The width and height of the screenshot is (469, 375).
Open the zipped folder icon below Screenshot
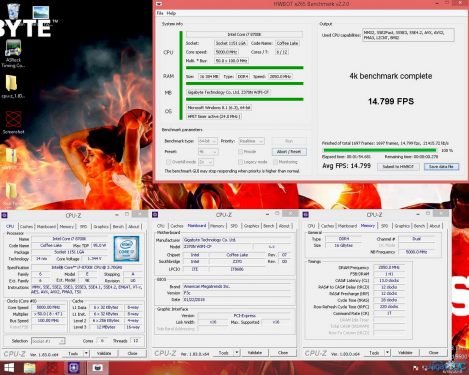pos(11,156)
